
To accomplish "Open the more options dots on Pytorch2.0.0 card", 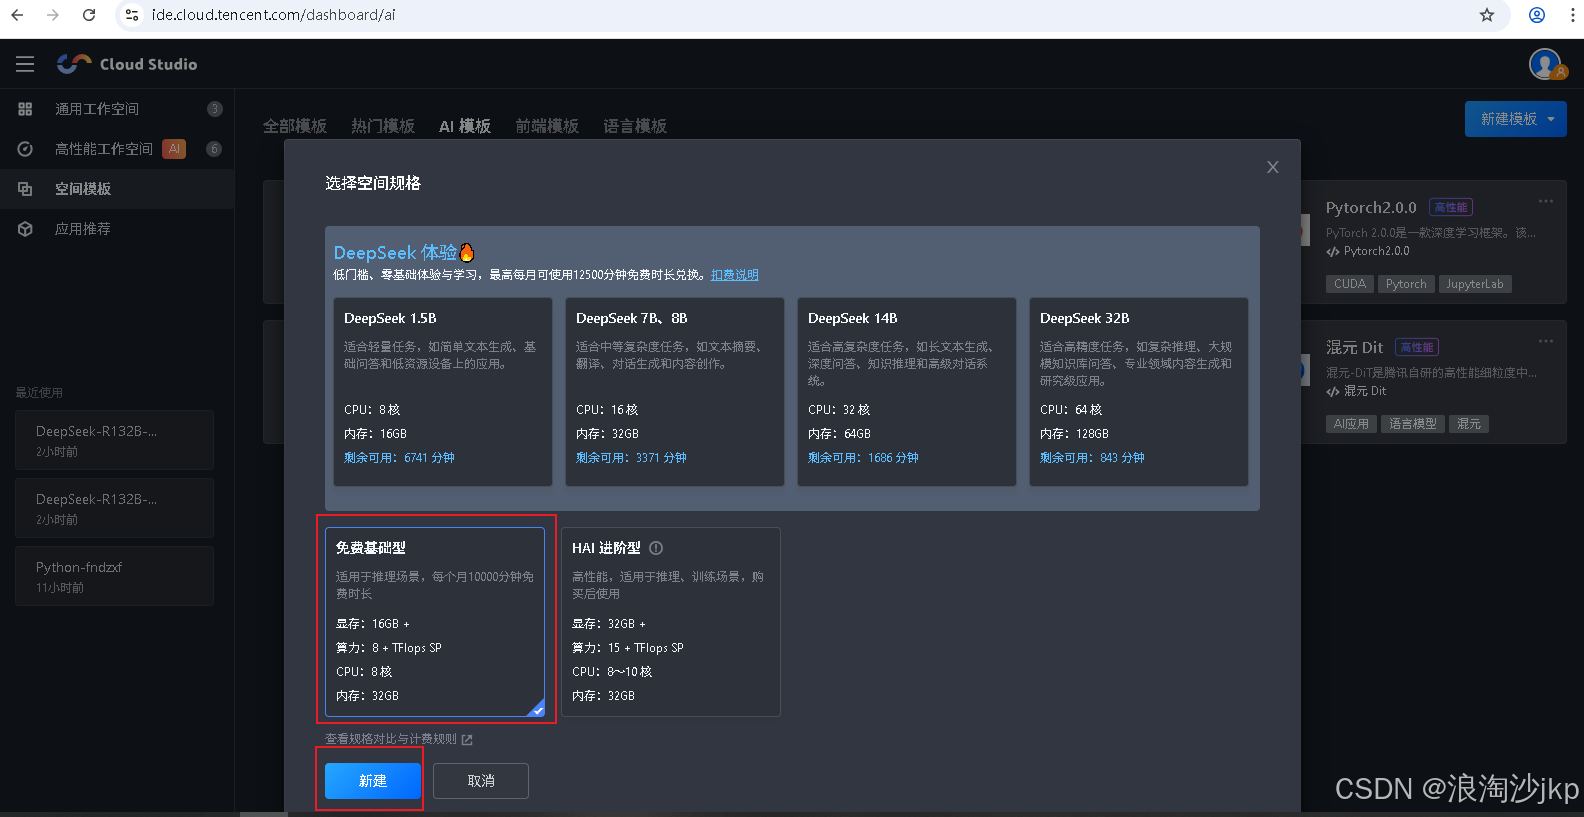I will click(1546, 201).
